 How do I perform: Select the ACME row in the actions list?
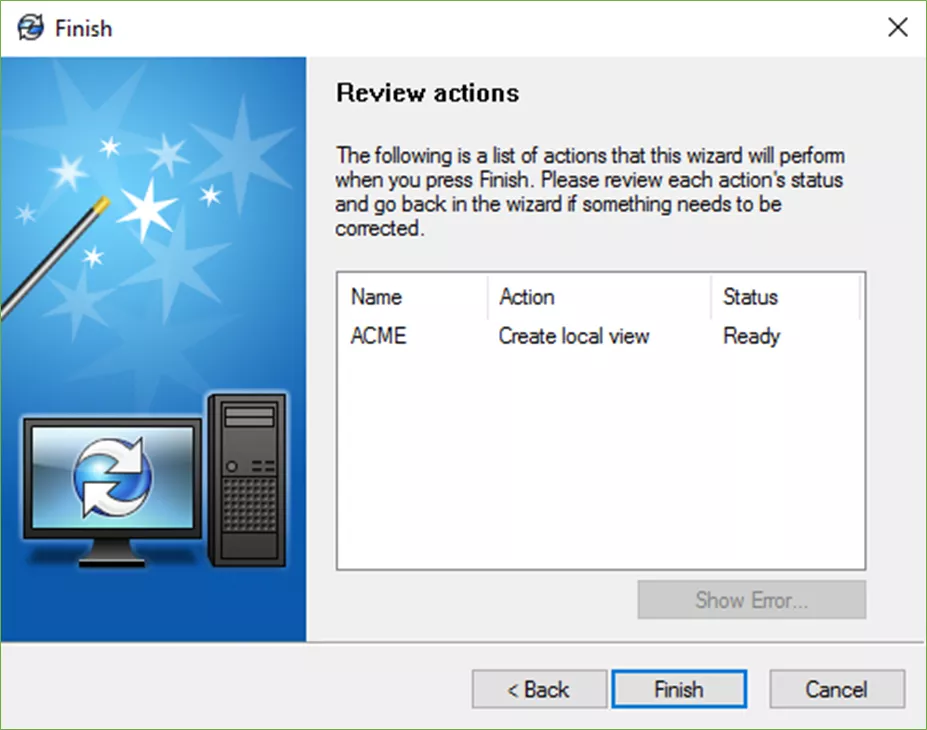pos(379,336)
